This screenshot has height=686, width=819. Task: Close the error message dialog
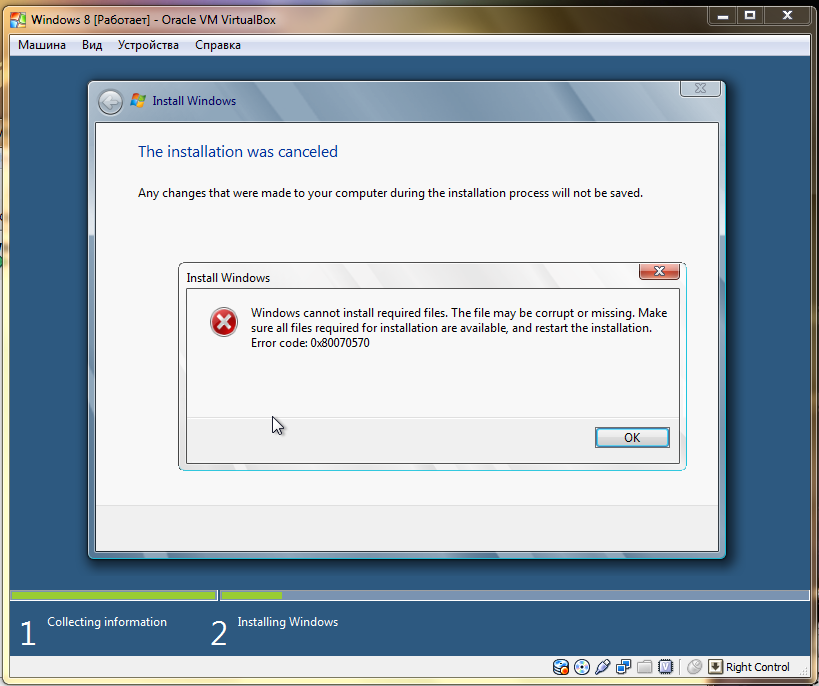click(659, 271)
